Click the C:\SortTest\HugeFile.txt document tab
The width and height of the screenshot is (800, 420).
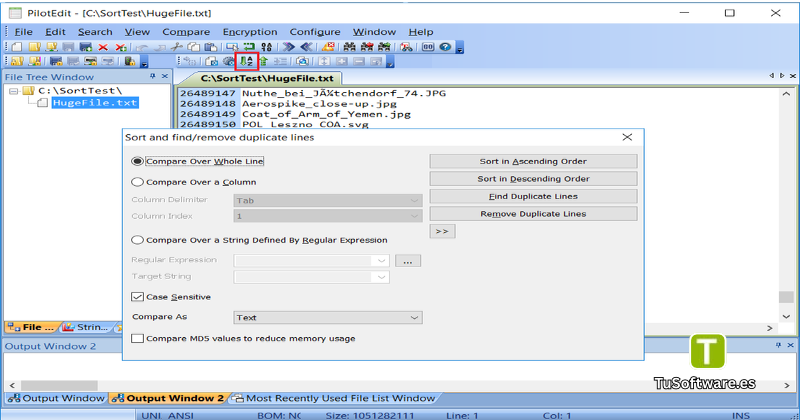pos(266,79)
